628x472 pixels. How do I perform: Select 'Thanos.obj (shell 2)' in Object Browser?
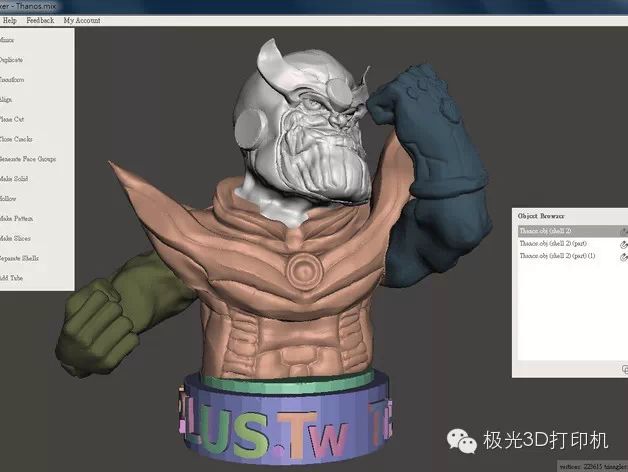tap(573, 231)
